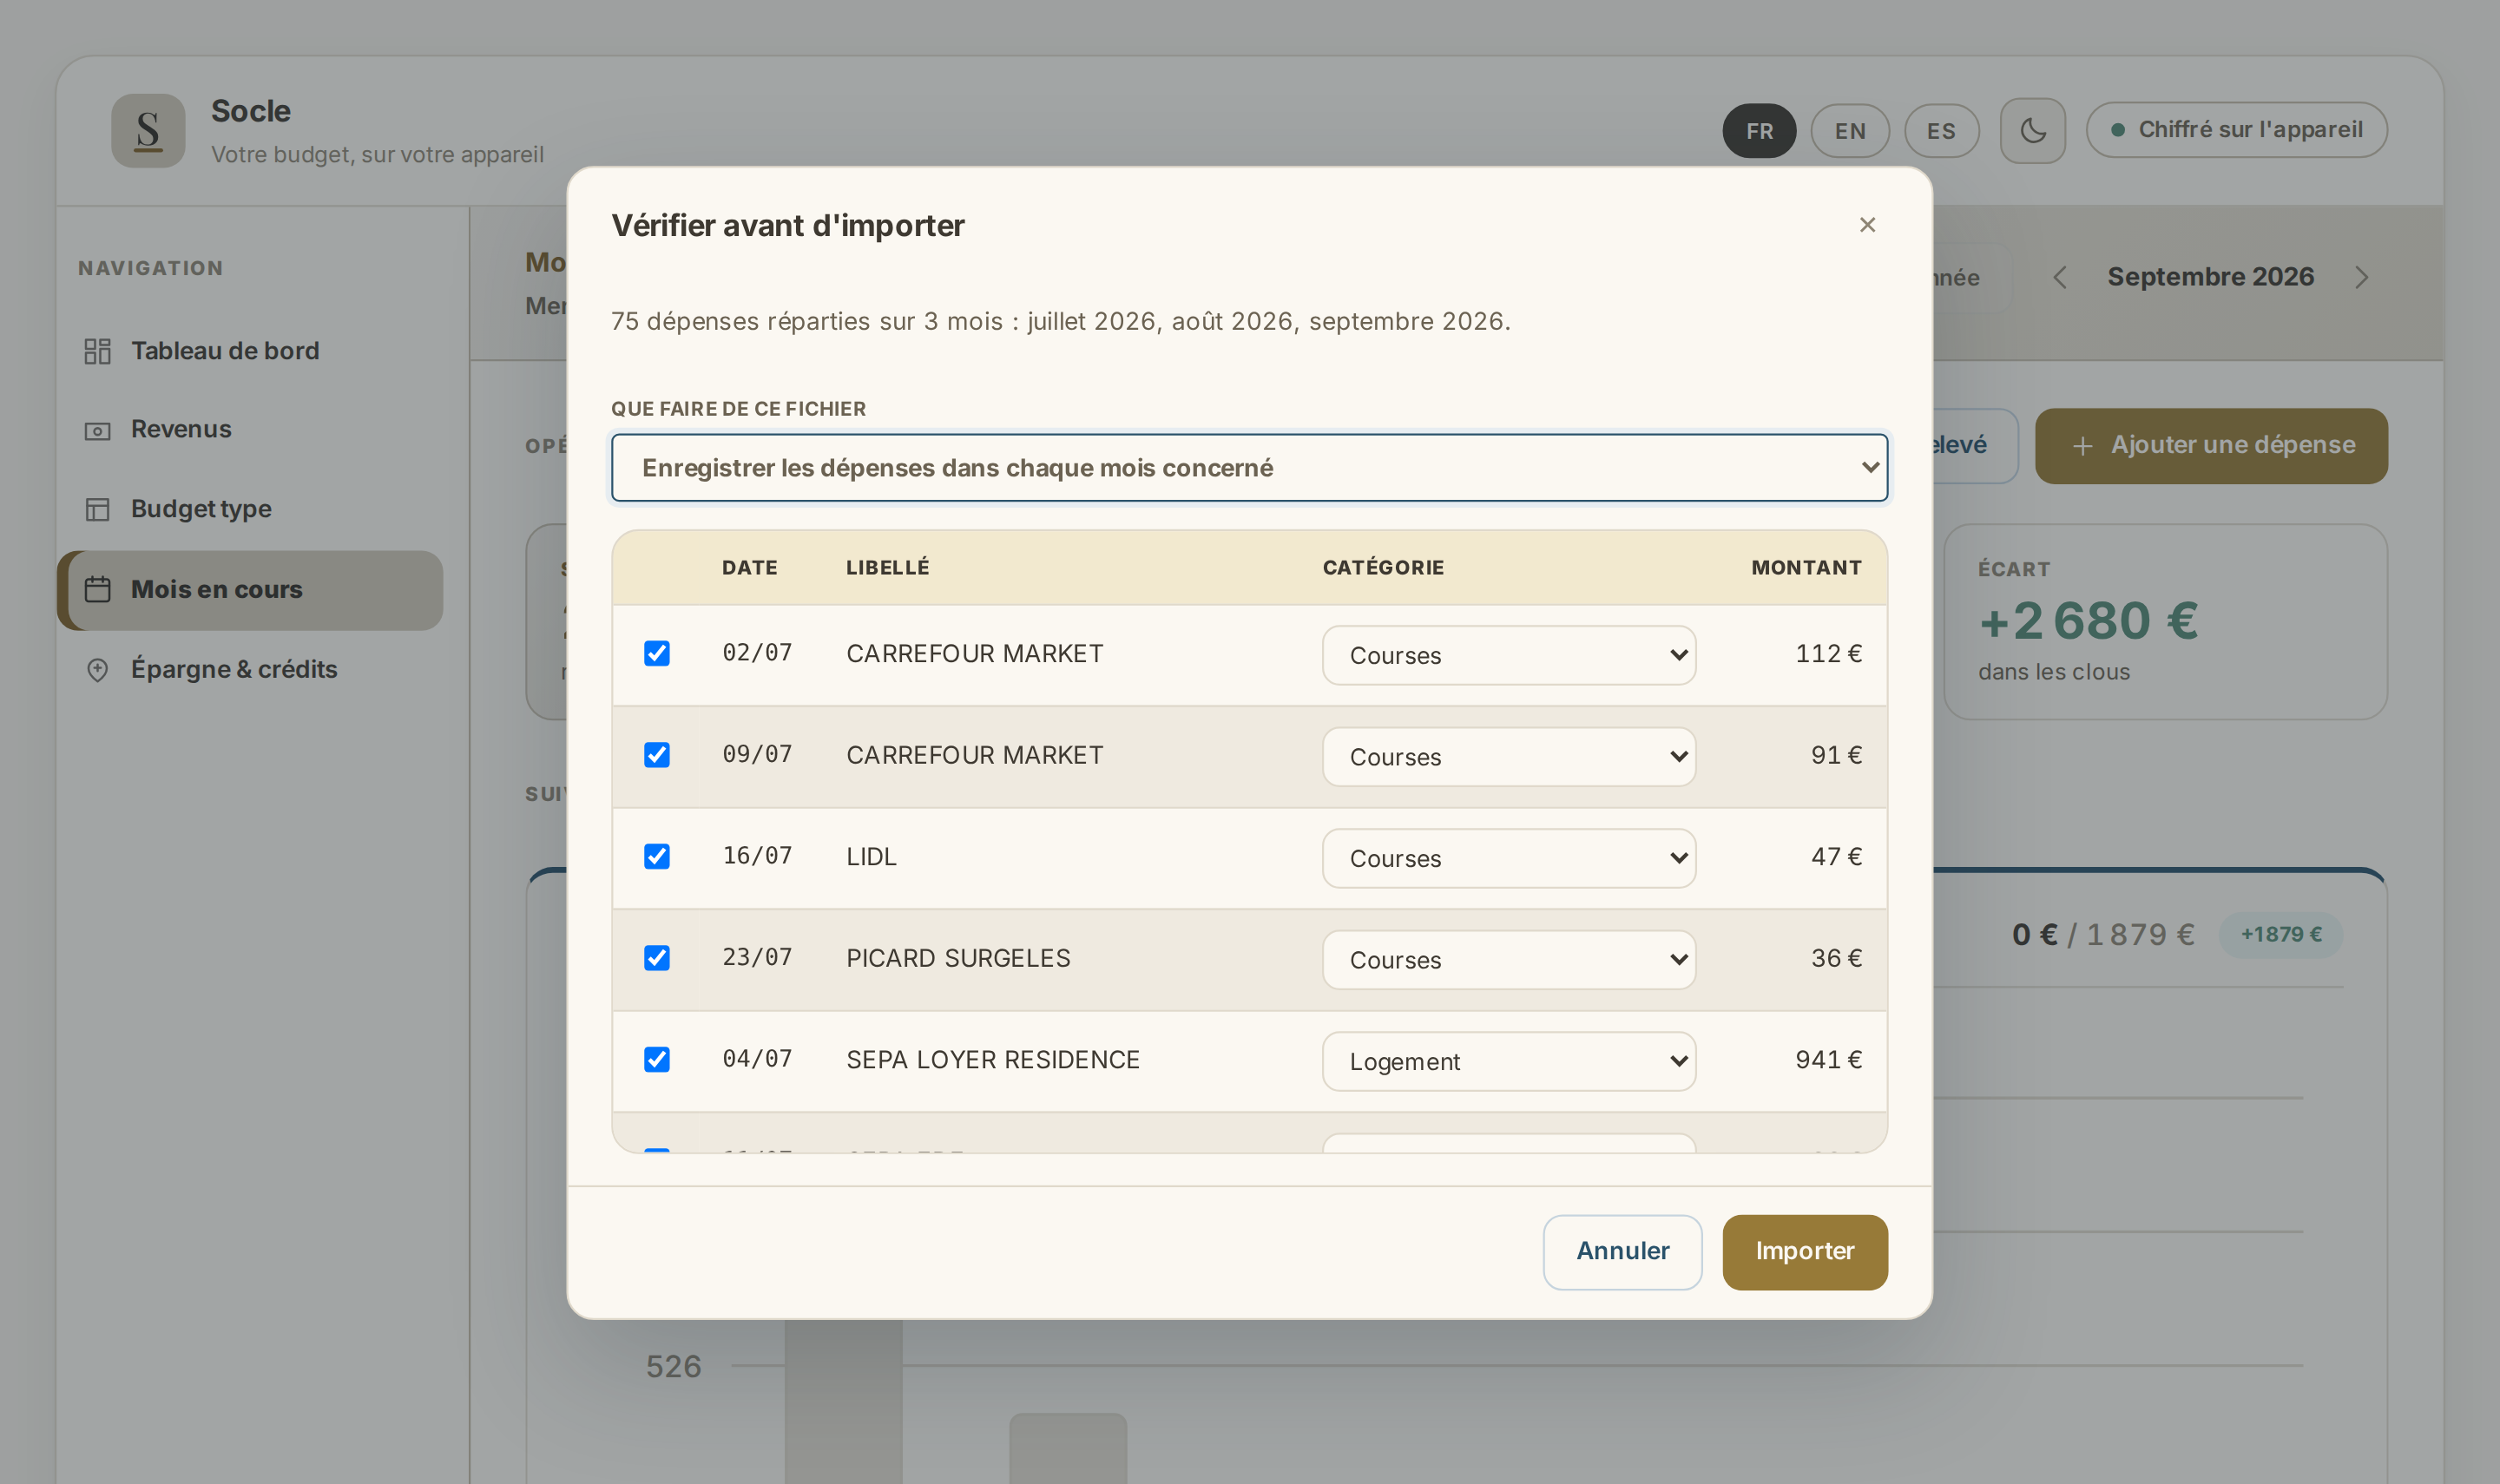Change Logement category for SEPA LOYER RESIDENCE
Viewport: 2500px width, 1484px height.
click(x=1509, y=1061)
